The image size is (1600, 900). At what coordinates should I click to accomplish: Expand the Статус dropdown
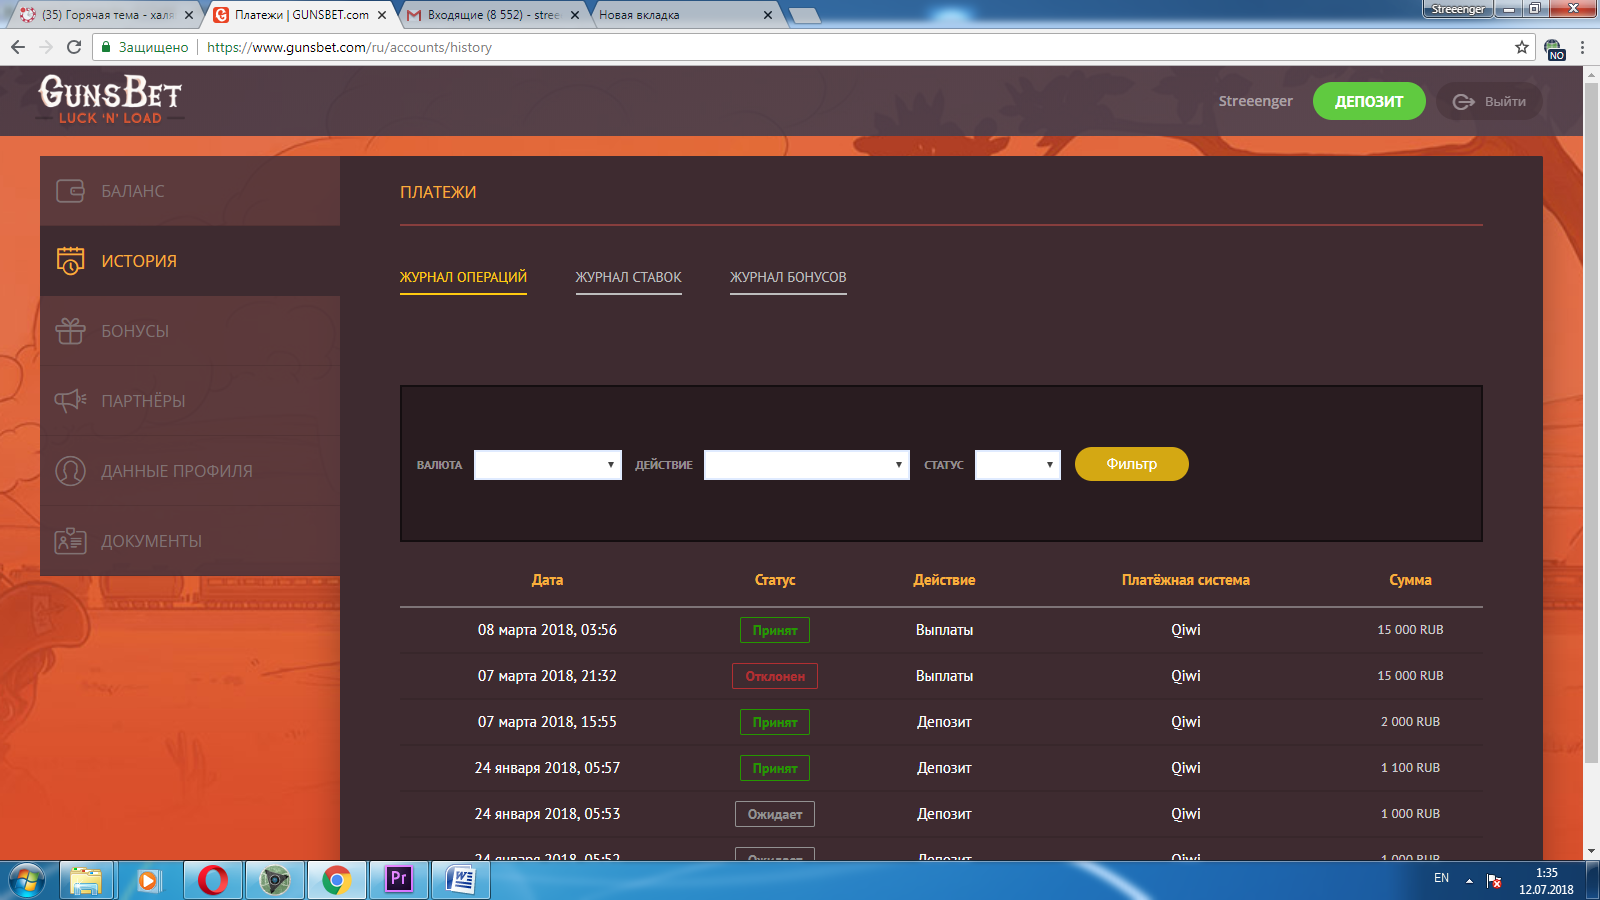click(x=1018, y=465)
